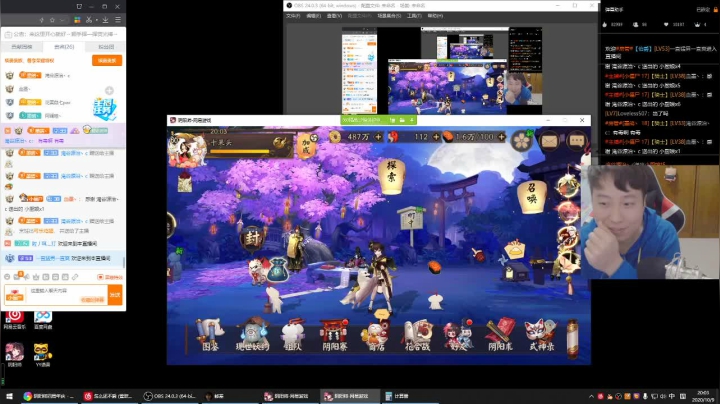The width and height of the screenshot is (720, 404).
Task: Open 文件(F) menu in OBS window
Action: click(x=293, y=16)
